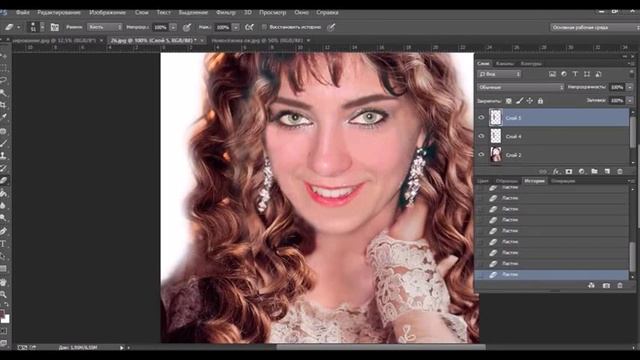Open the eraser Mode dropdown Кисть
Screen dimensions: 640x360
[105, 27]
